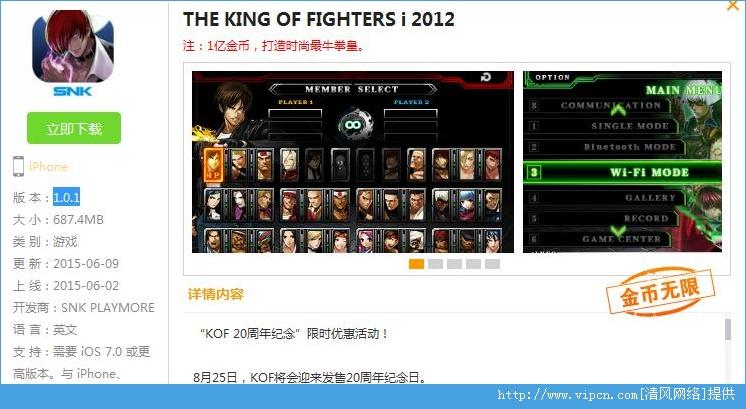Viewport: 746px width, 409px height.
Task: Click the green down chevron near Game Center
Action: coord(618,231)
